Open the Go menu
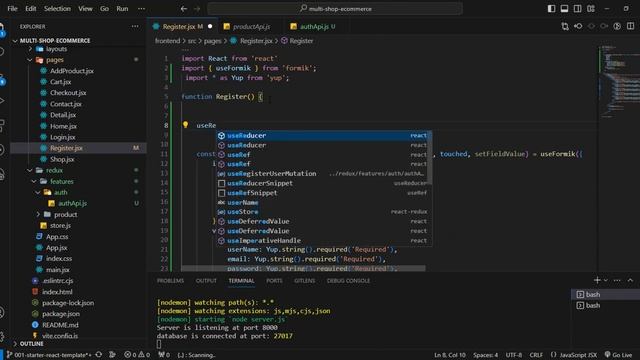Viewport: 640px width, 360px height. pos(104,9)
